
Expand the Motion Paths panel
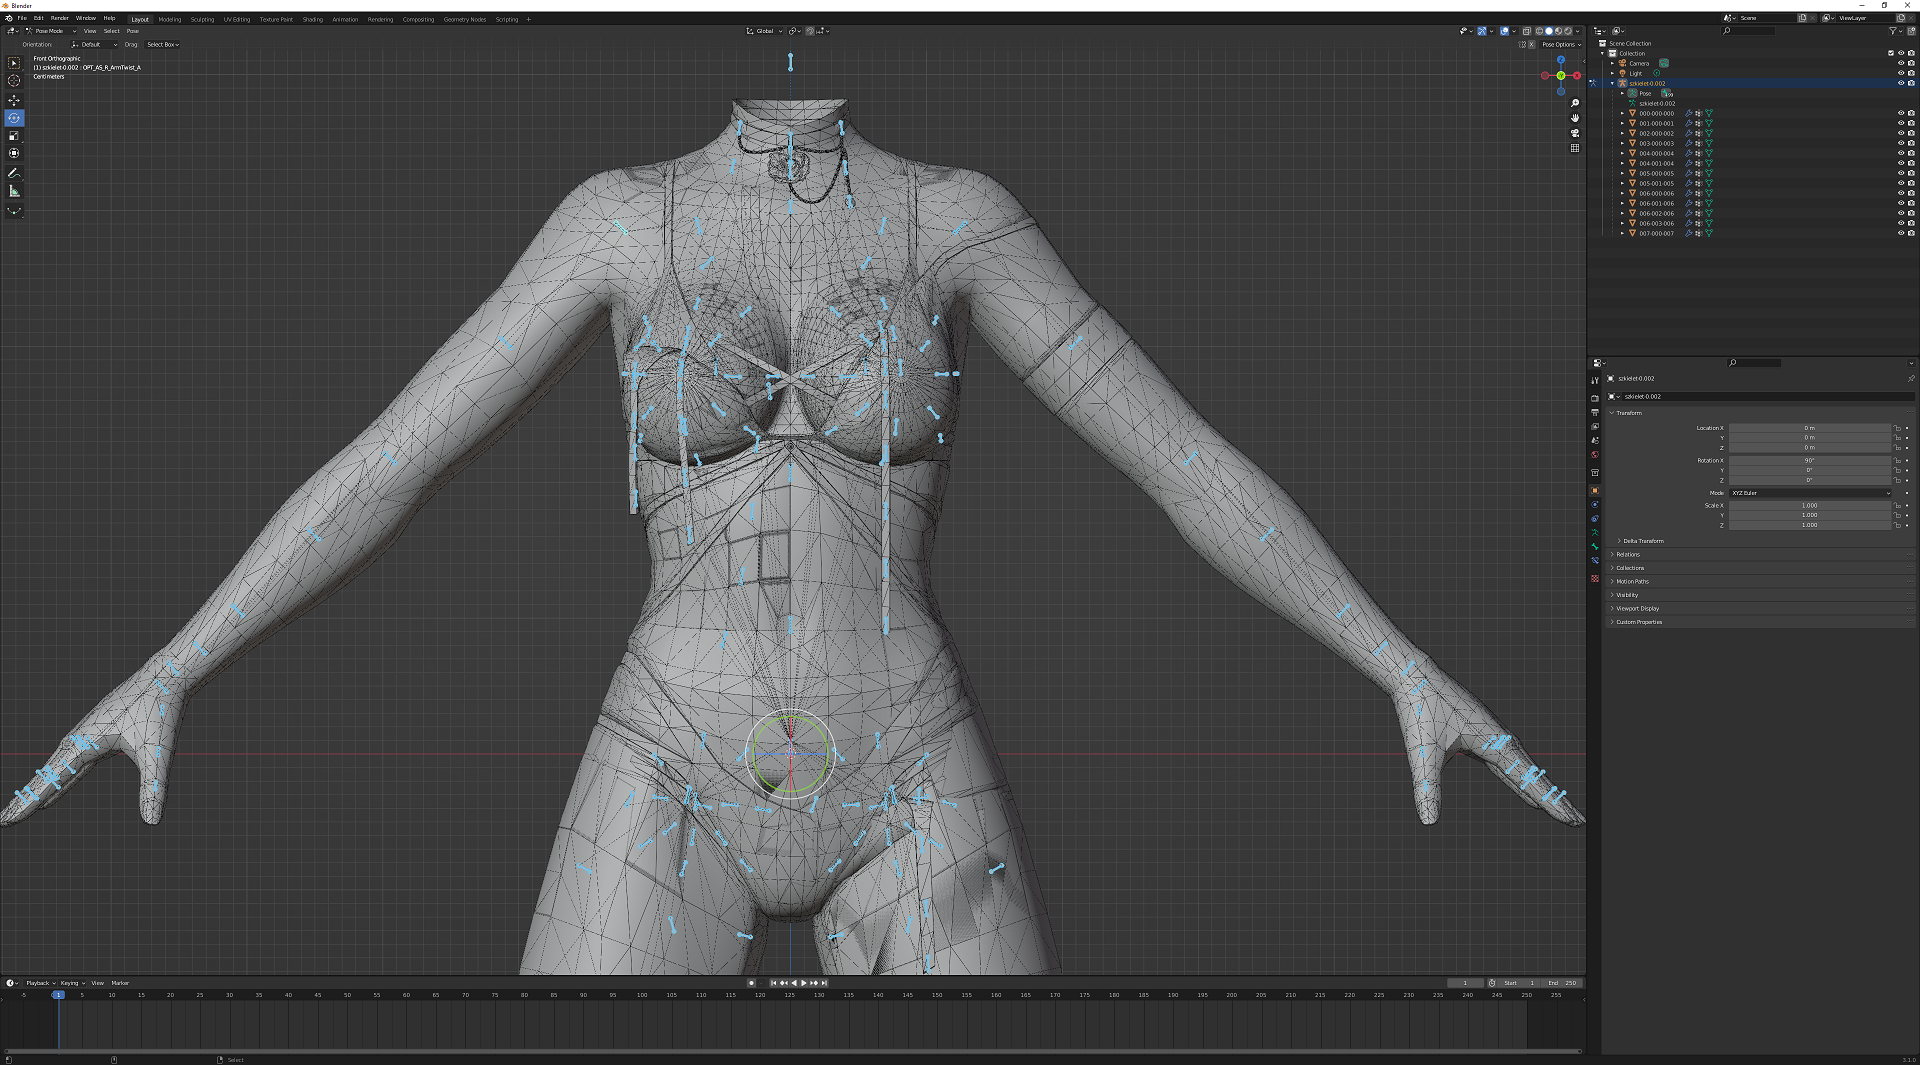1632,581
